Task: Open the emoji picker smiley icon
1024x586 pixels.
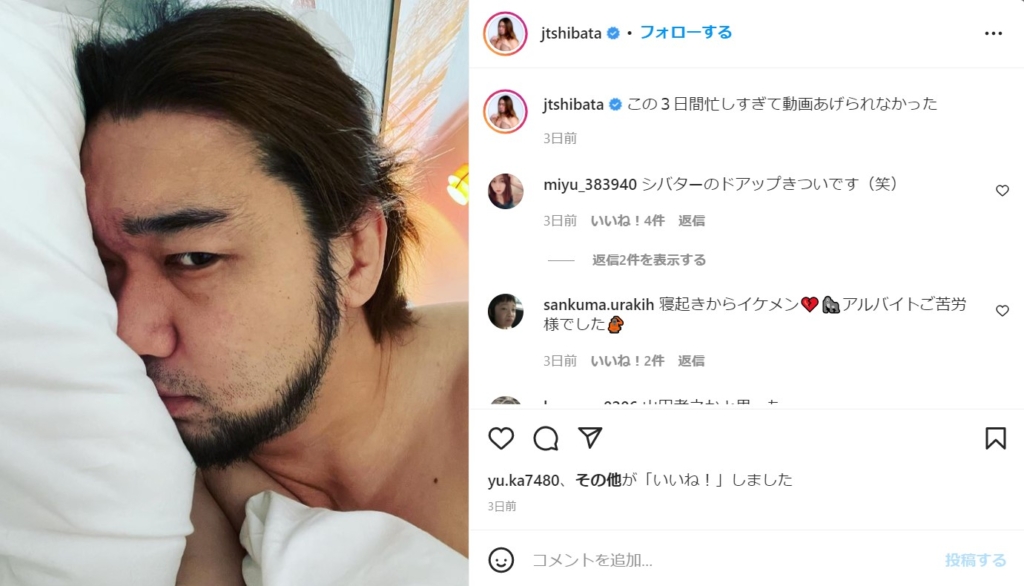Action: [x=501, y=560]
